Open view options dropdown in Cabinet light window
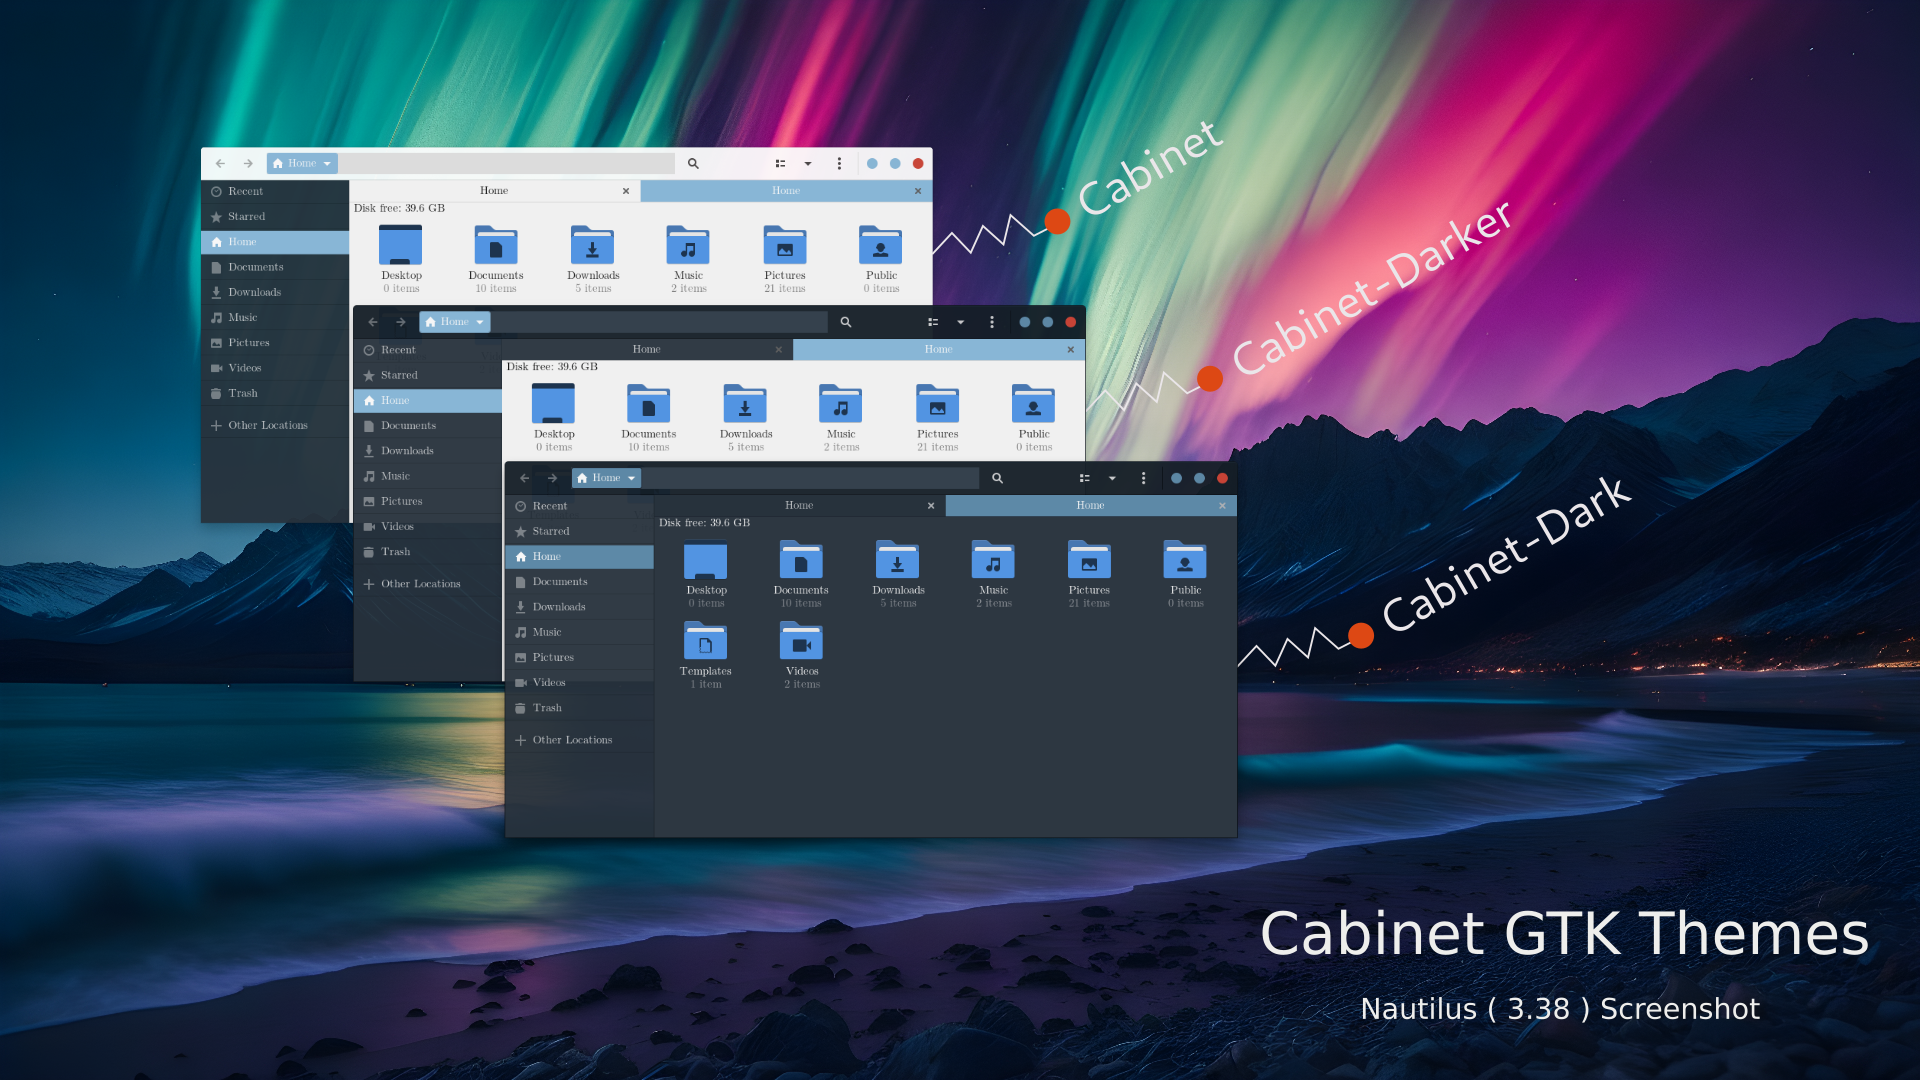1920x1080 pixels. coord(808,163)
